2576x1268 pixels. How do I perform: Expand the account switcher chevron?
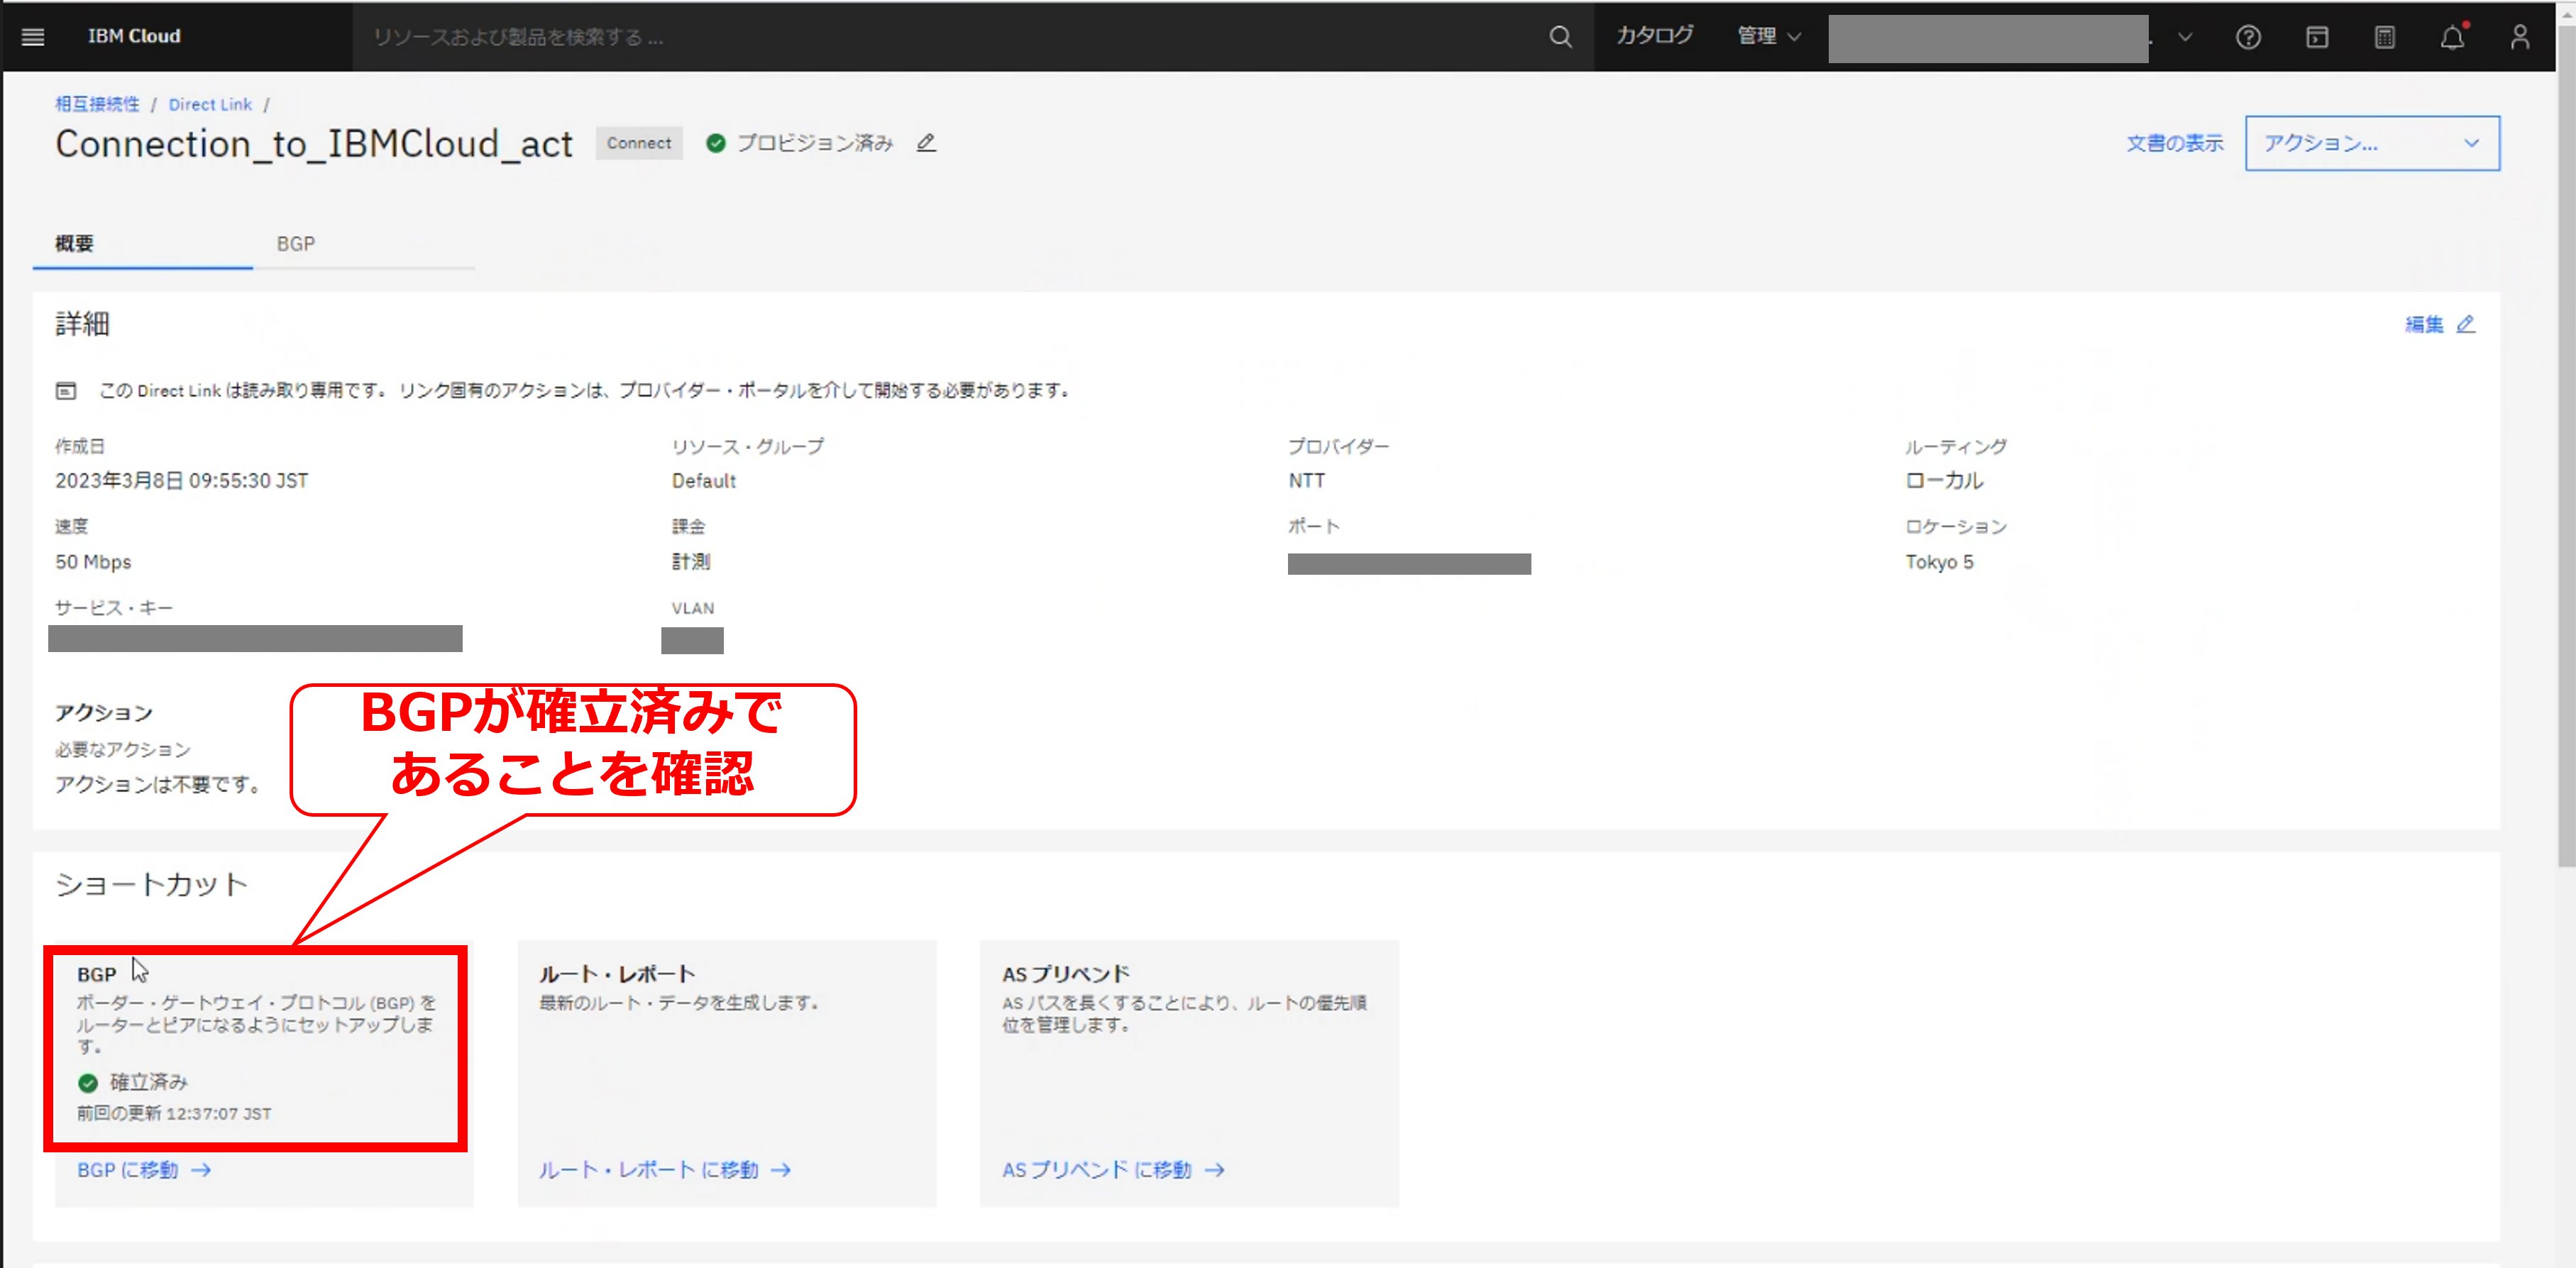(x=2185, y=37)
